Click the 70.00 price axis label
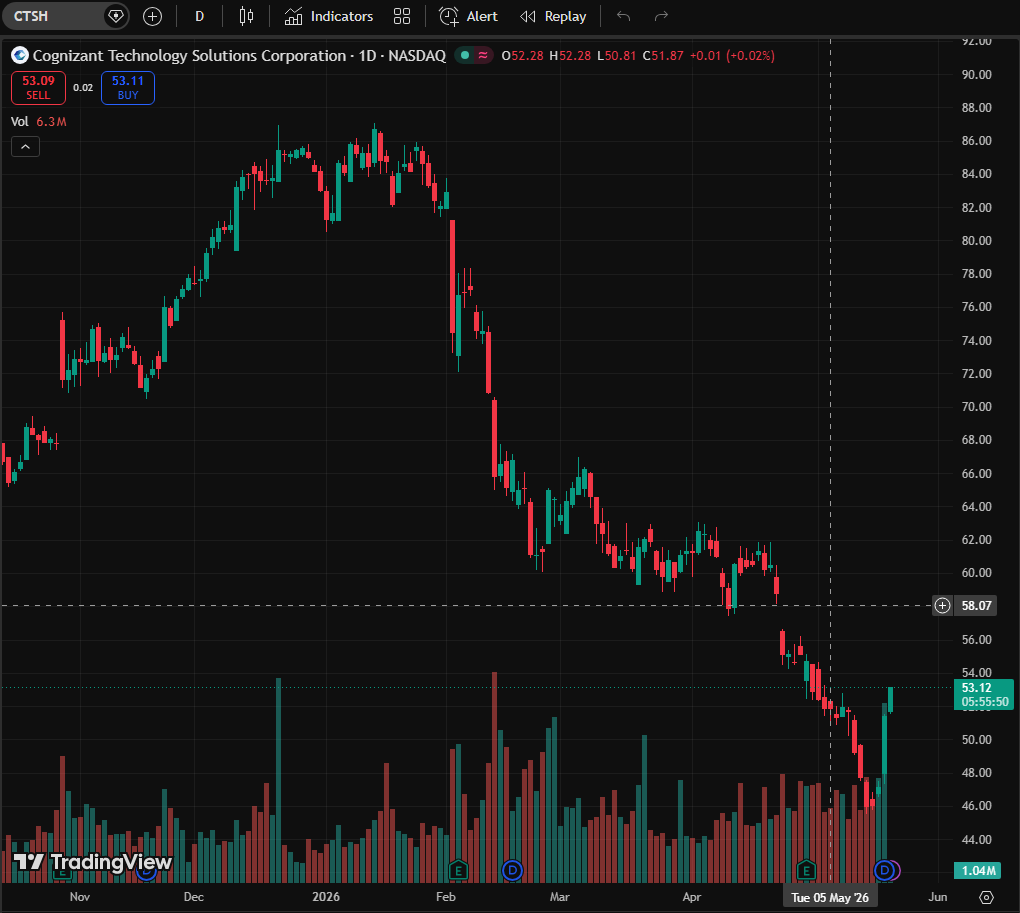 click(x=976, y=406)
